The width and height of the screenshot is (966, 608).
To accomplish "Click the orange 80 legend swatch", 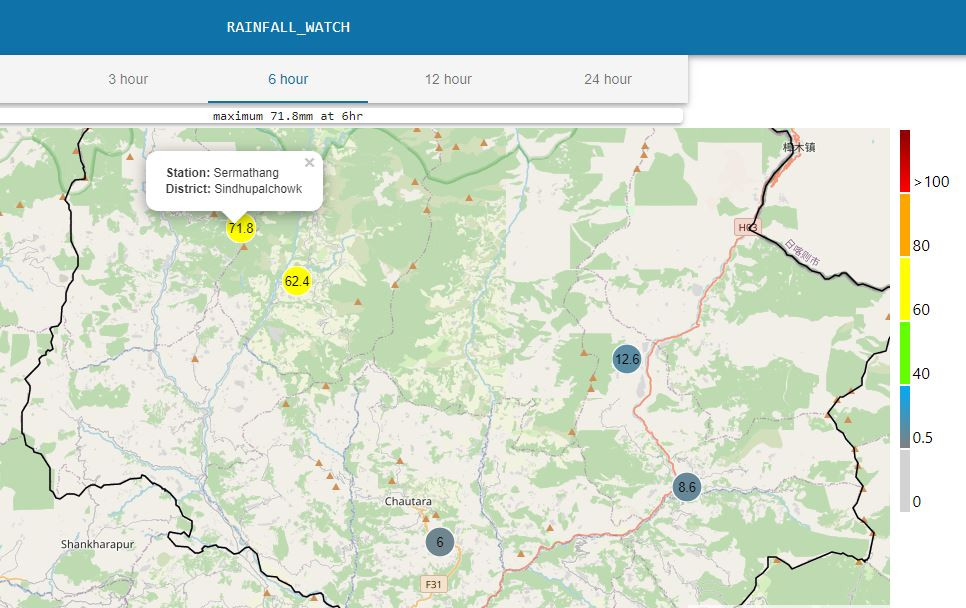I will [x=904, y=225].
